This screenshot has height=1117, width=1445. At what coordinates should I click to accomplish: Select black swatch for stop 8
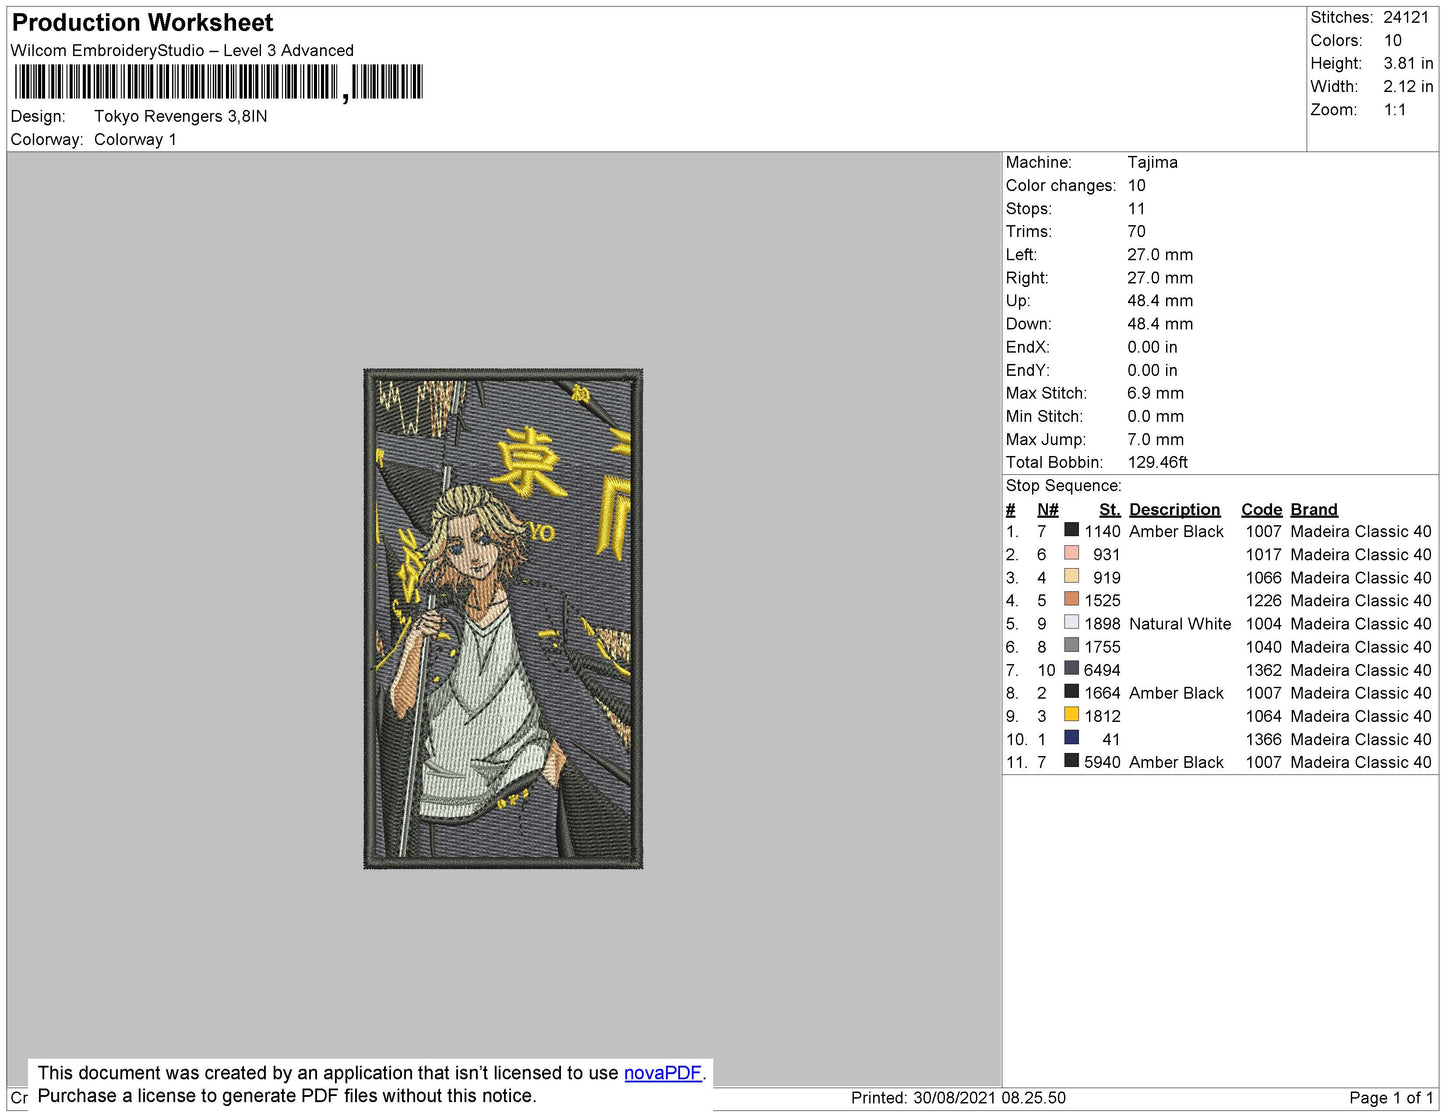[1071, 691]
